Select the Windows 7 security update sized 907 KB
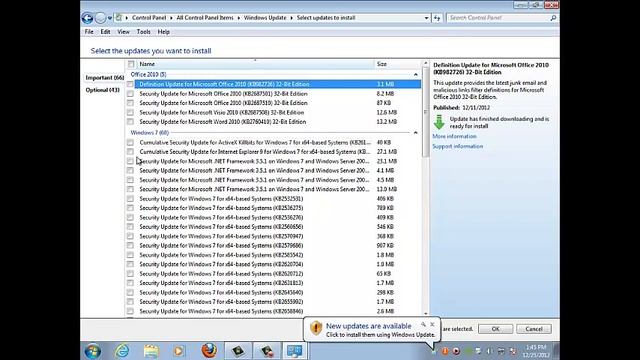Viewport: 640px width, 360px height. 273,246
